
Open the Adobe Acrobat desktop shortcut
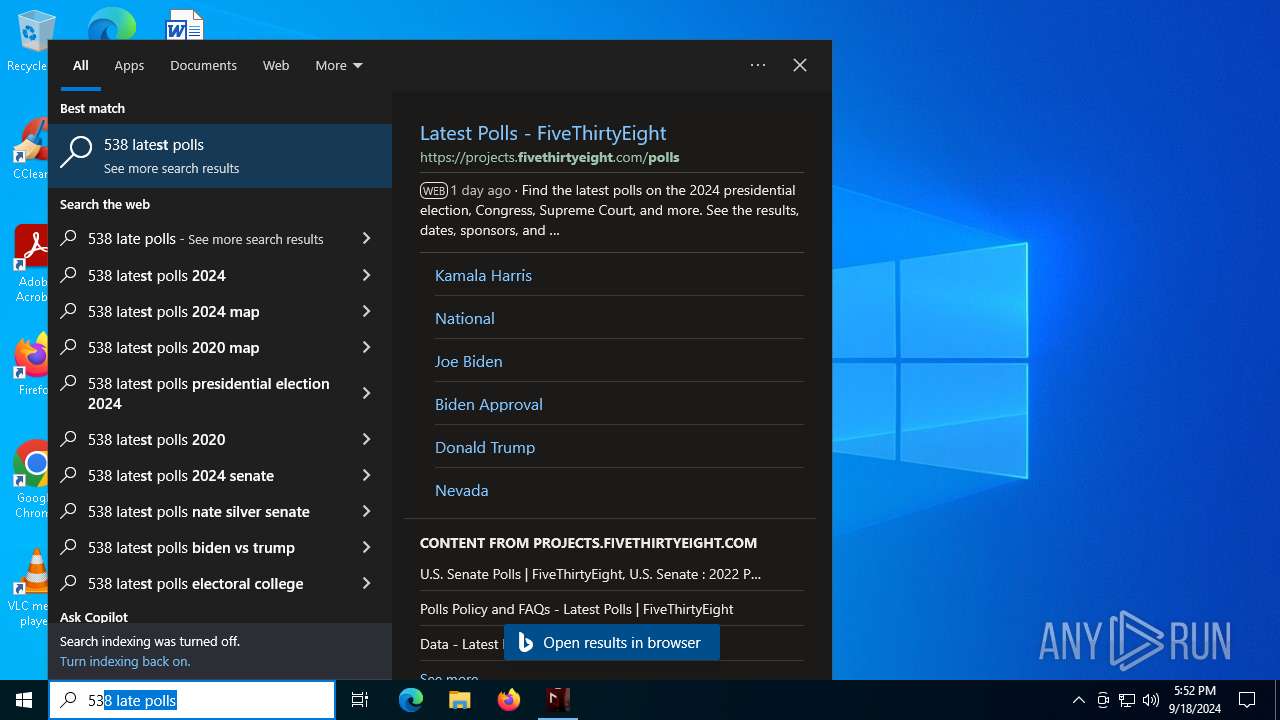(x=30, y=264)
